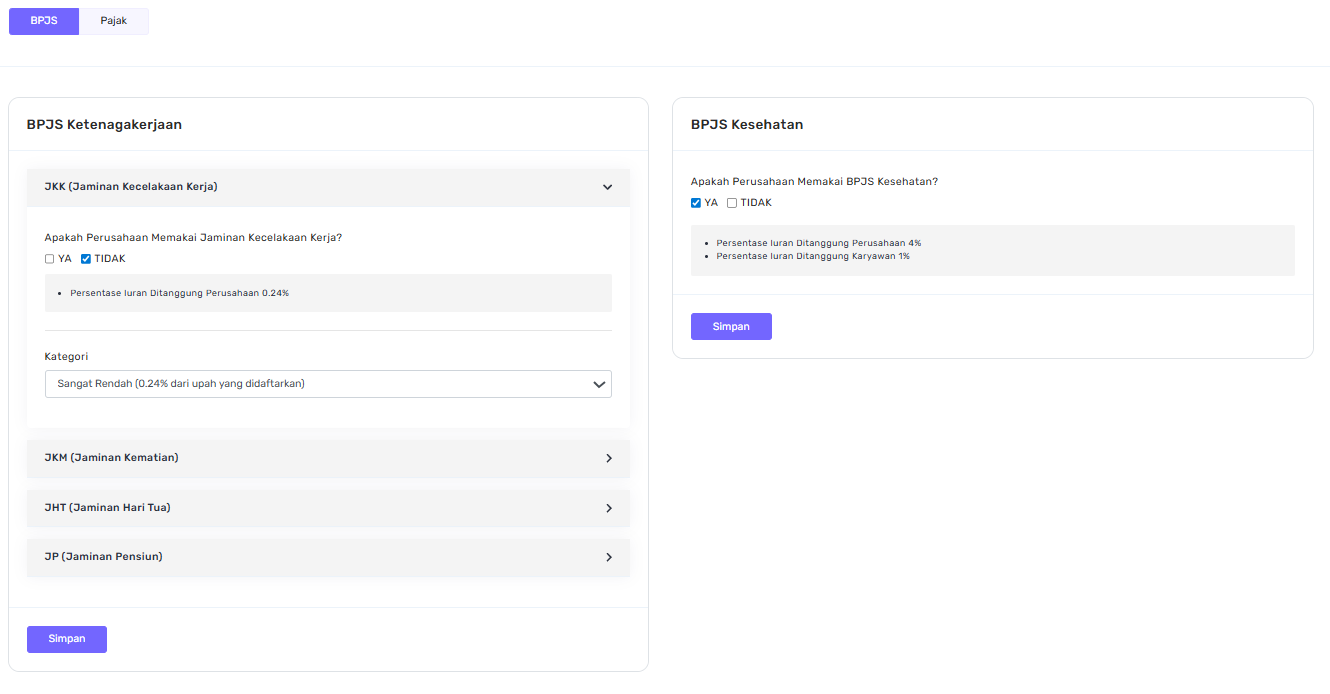
Task: Uncheck YA under BPJS Kesehatan
Action: (696, 202)
